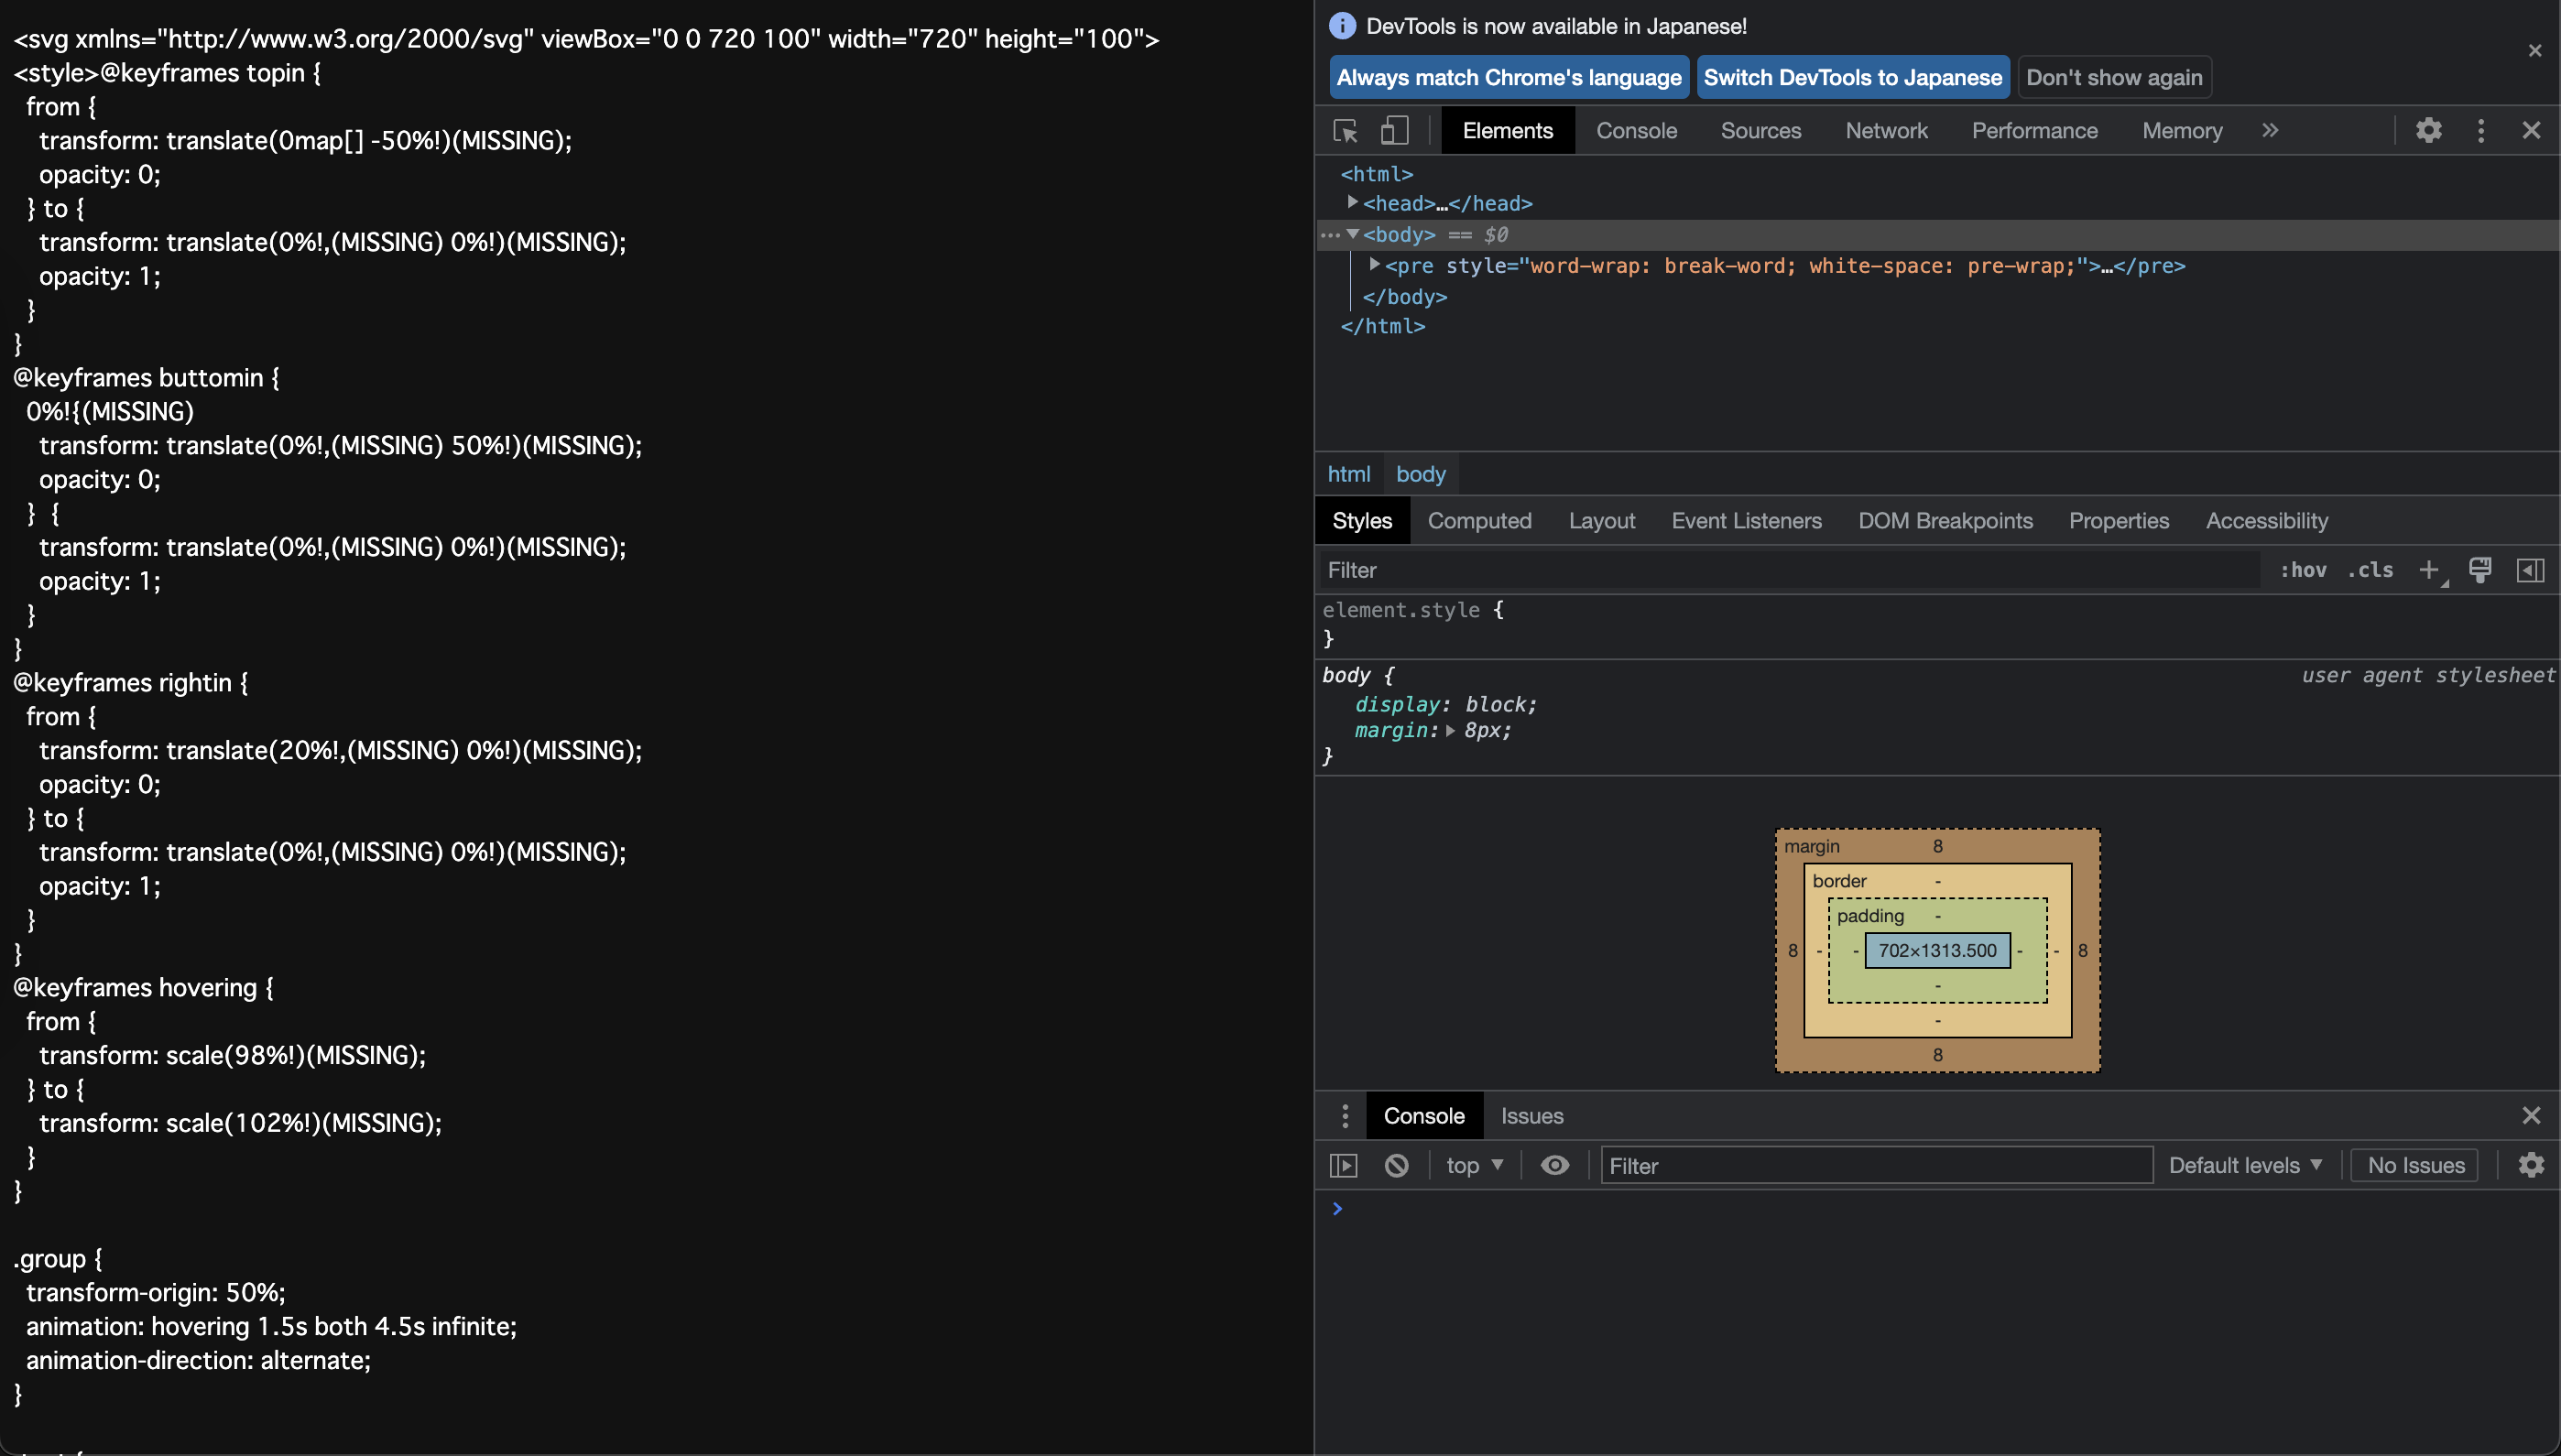Open the Performance tab
The height and width of the screenshot is (1456, 2561).
(2034, 131)
